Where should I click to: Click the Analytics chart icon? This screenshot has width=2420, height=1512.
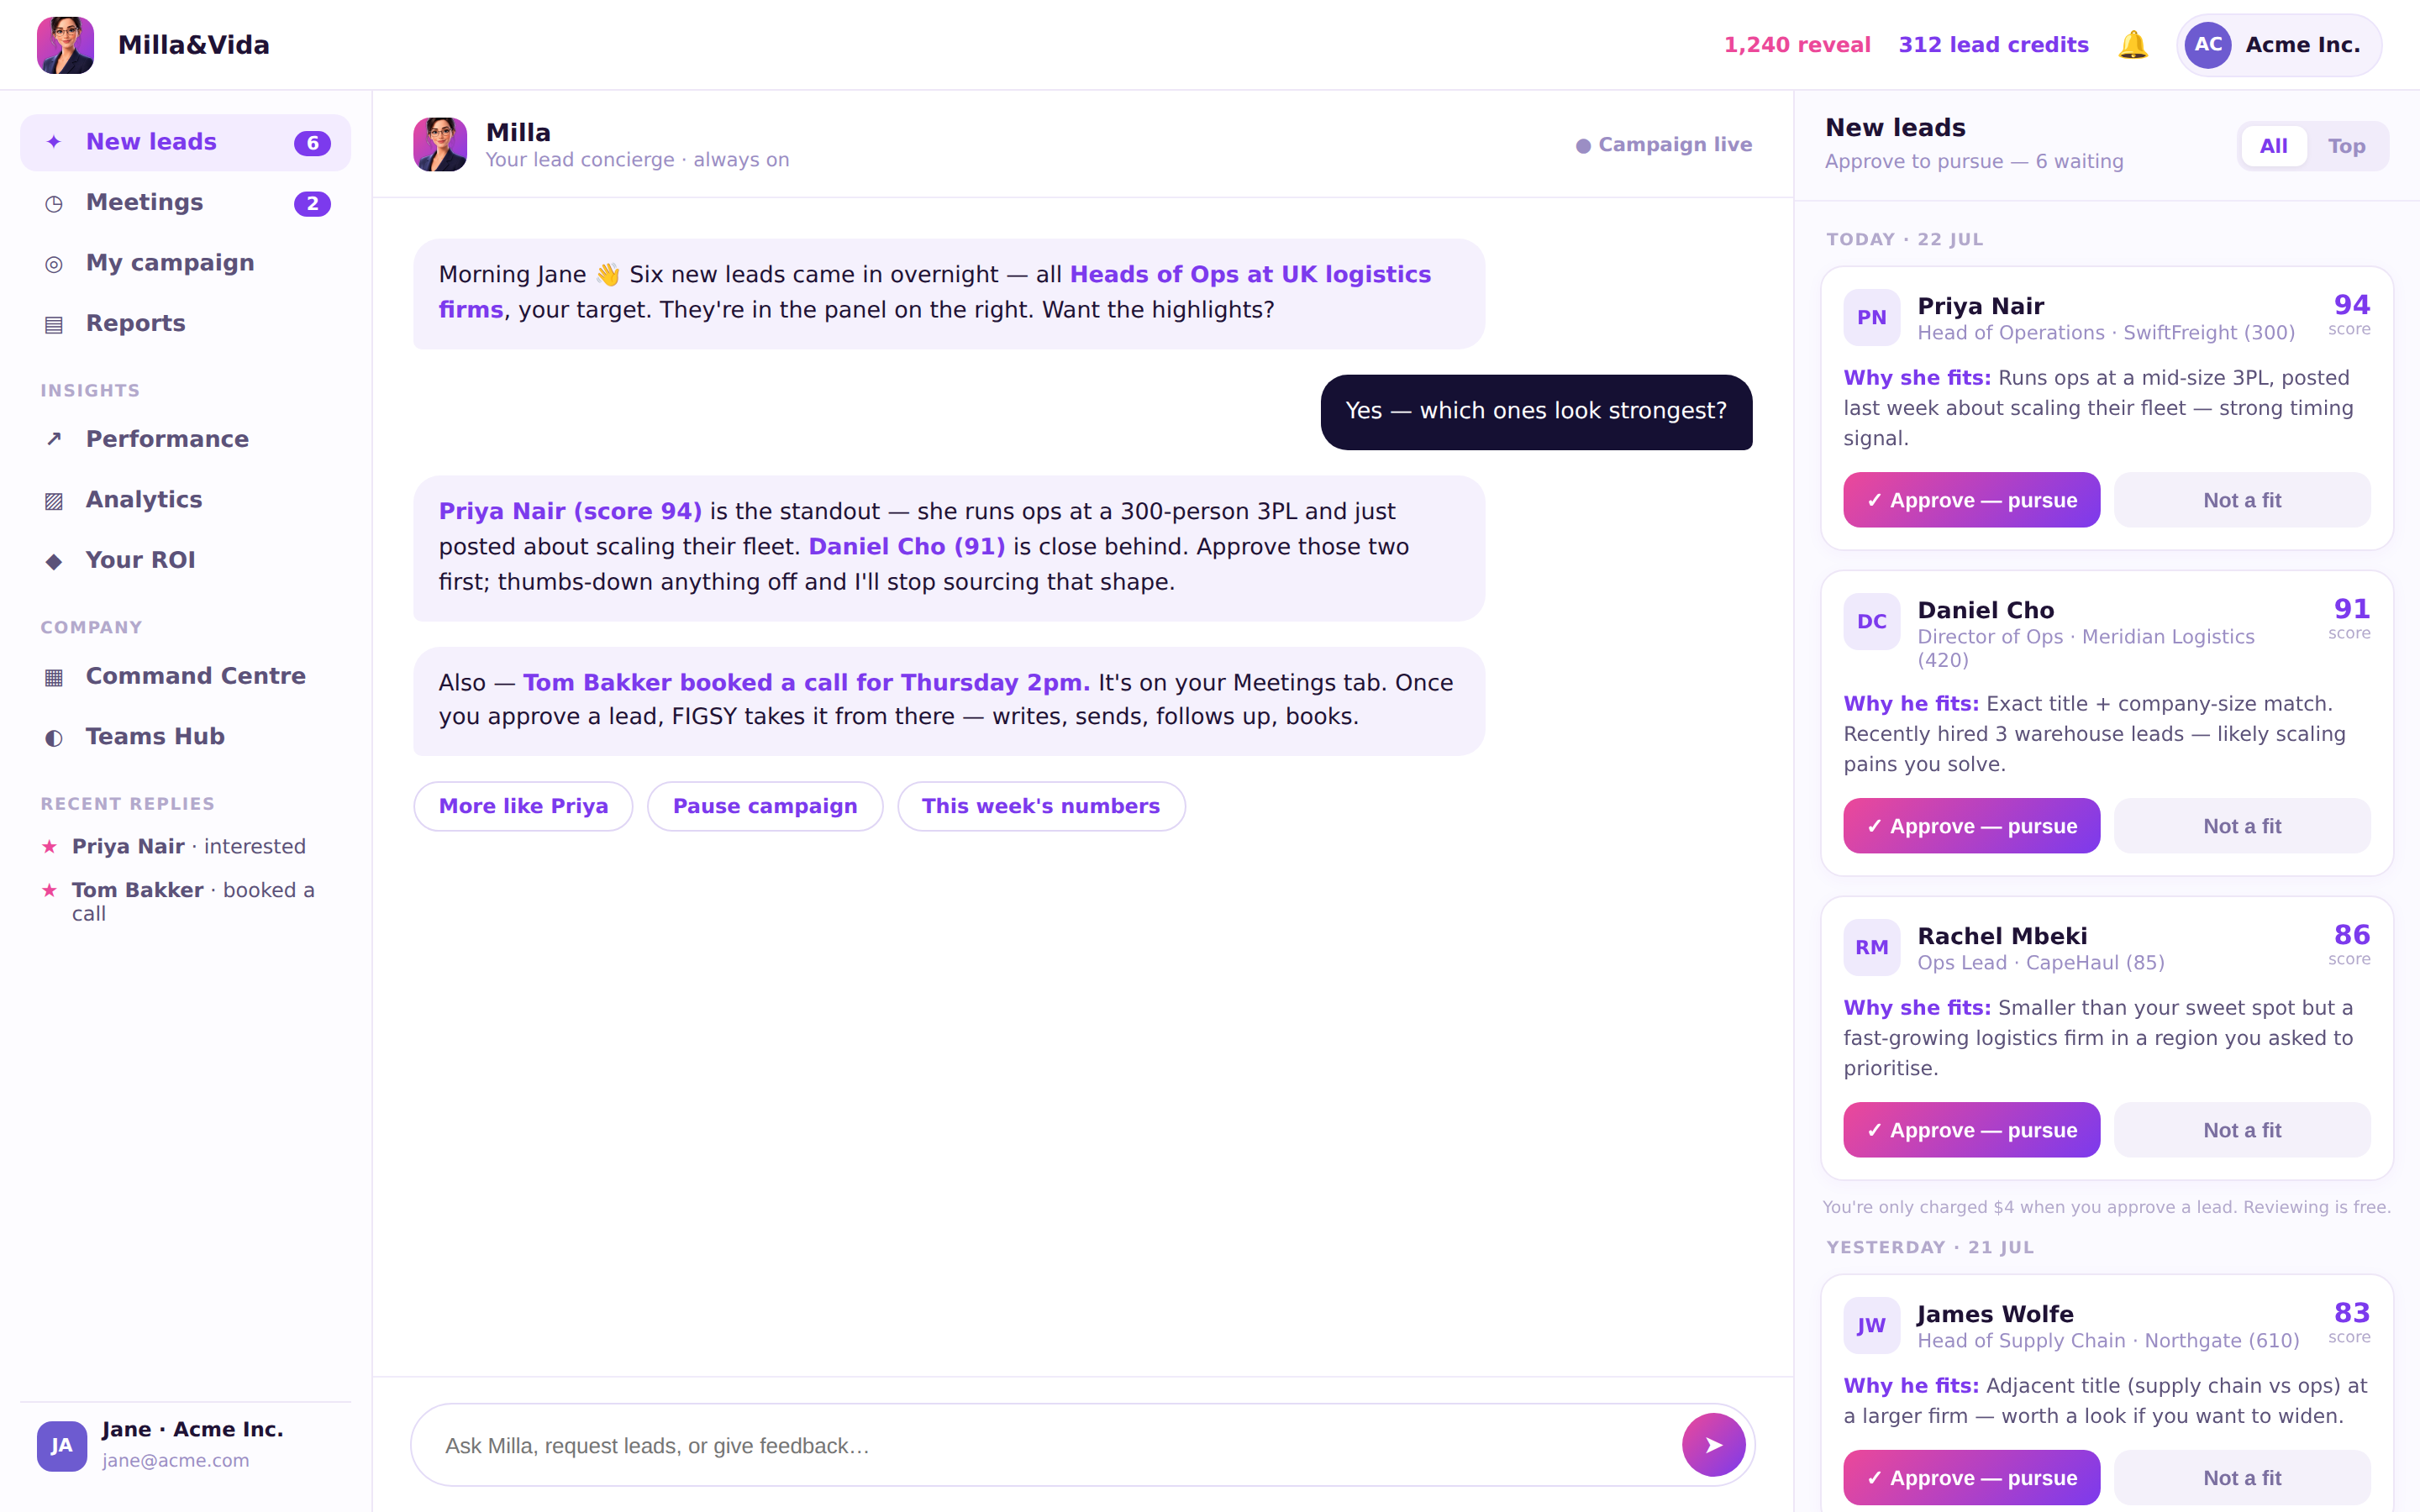(54, 500)
